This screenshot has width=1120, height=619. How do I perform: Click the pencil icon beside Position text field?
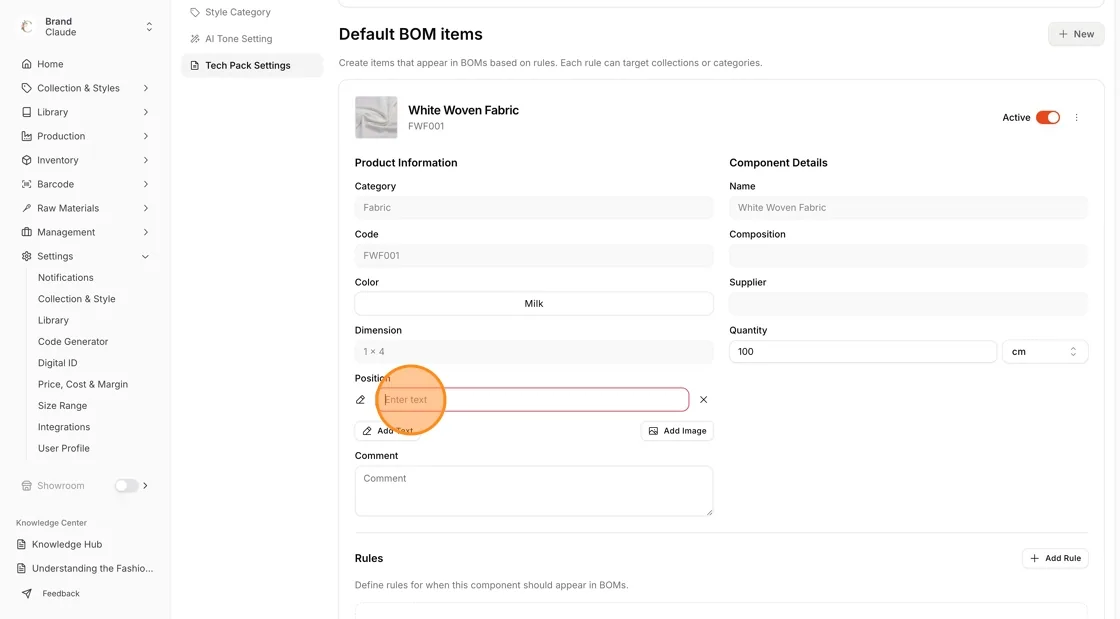pos(360,400)
